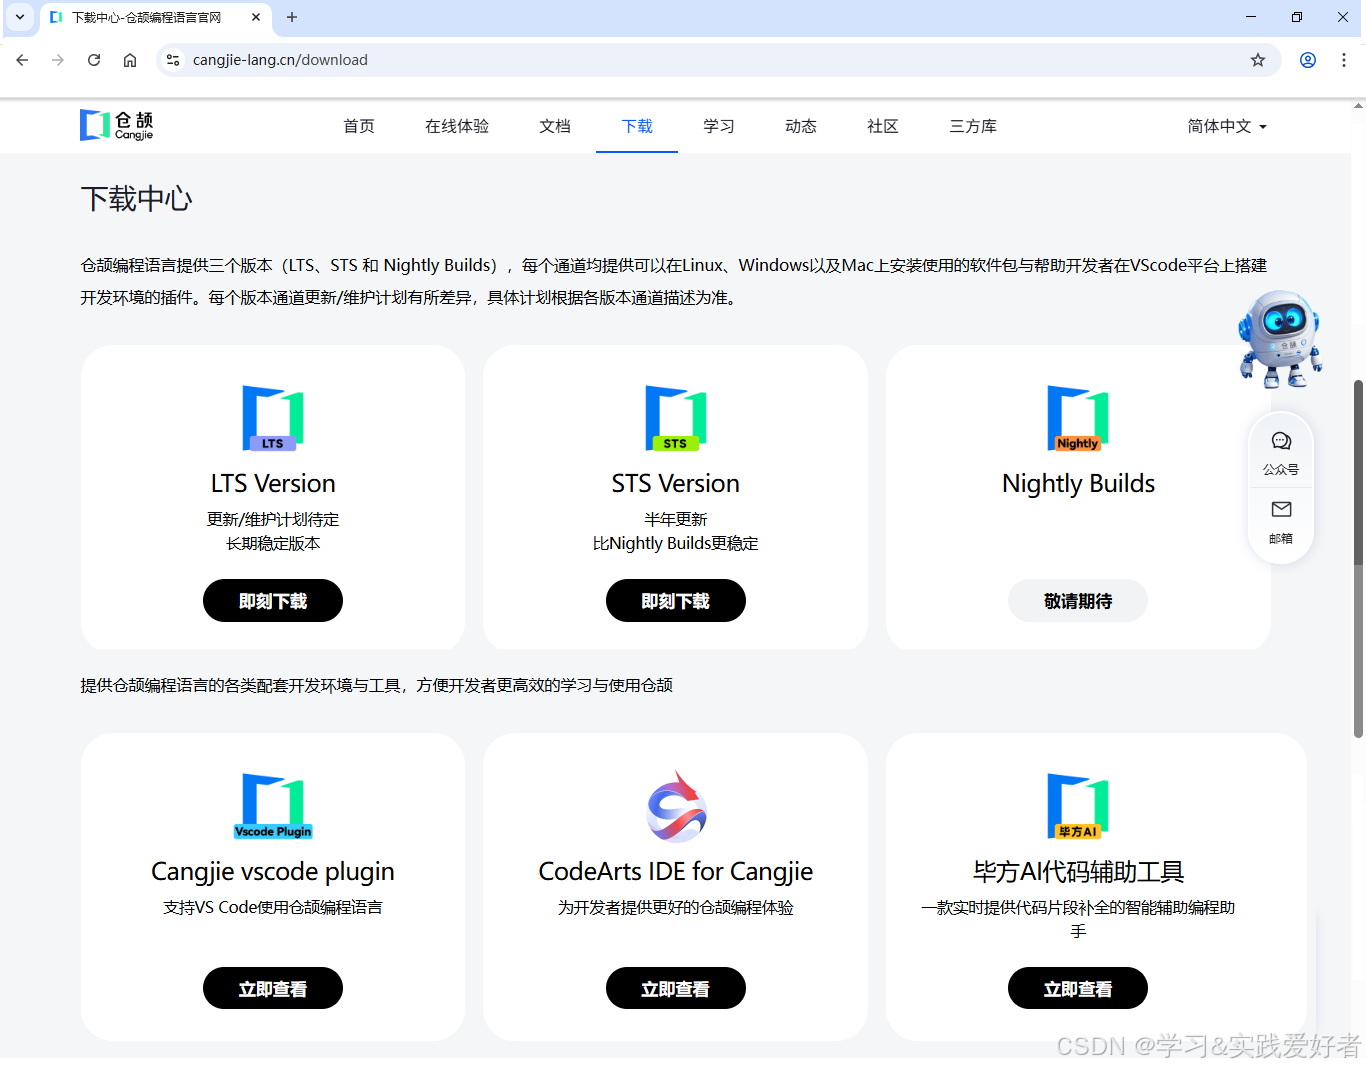Open 在线体验 navigation item
1366x1069 pixels.
tap(457, 126)
